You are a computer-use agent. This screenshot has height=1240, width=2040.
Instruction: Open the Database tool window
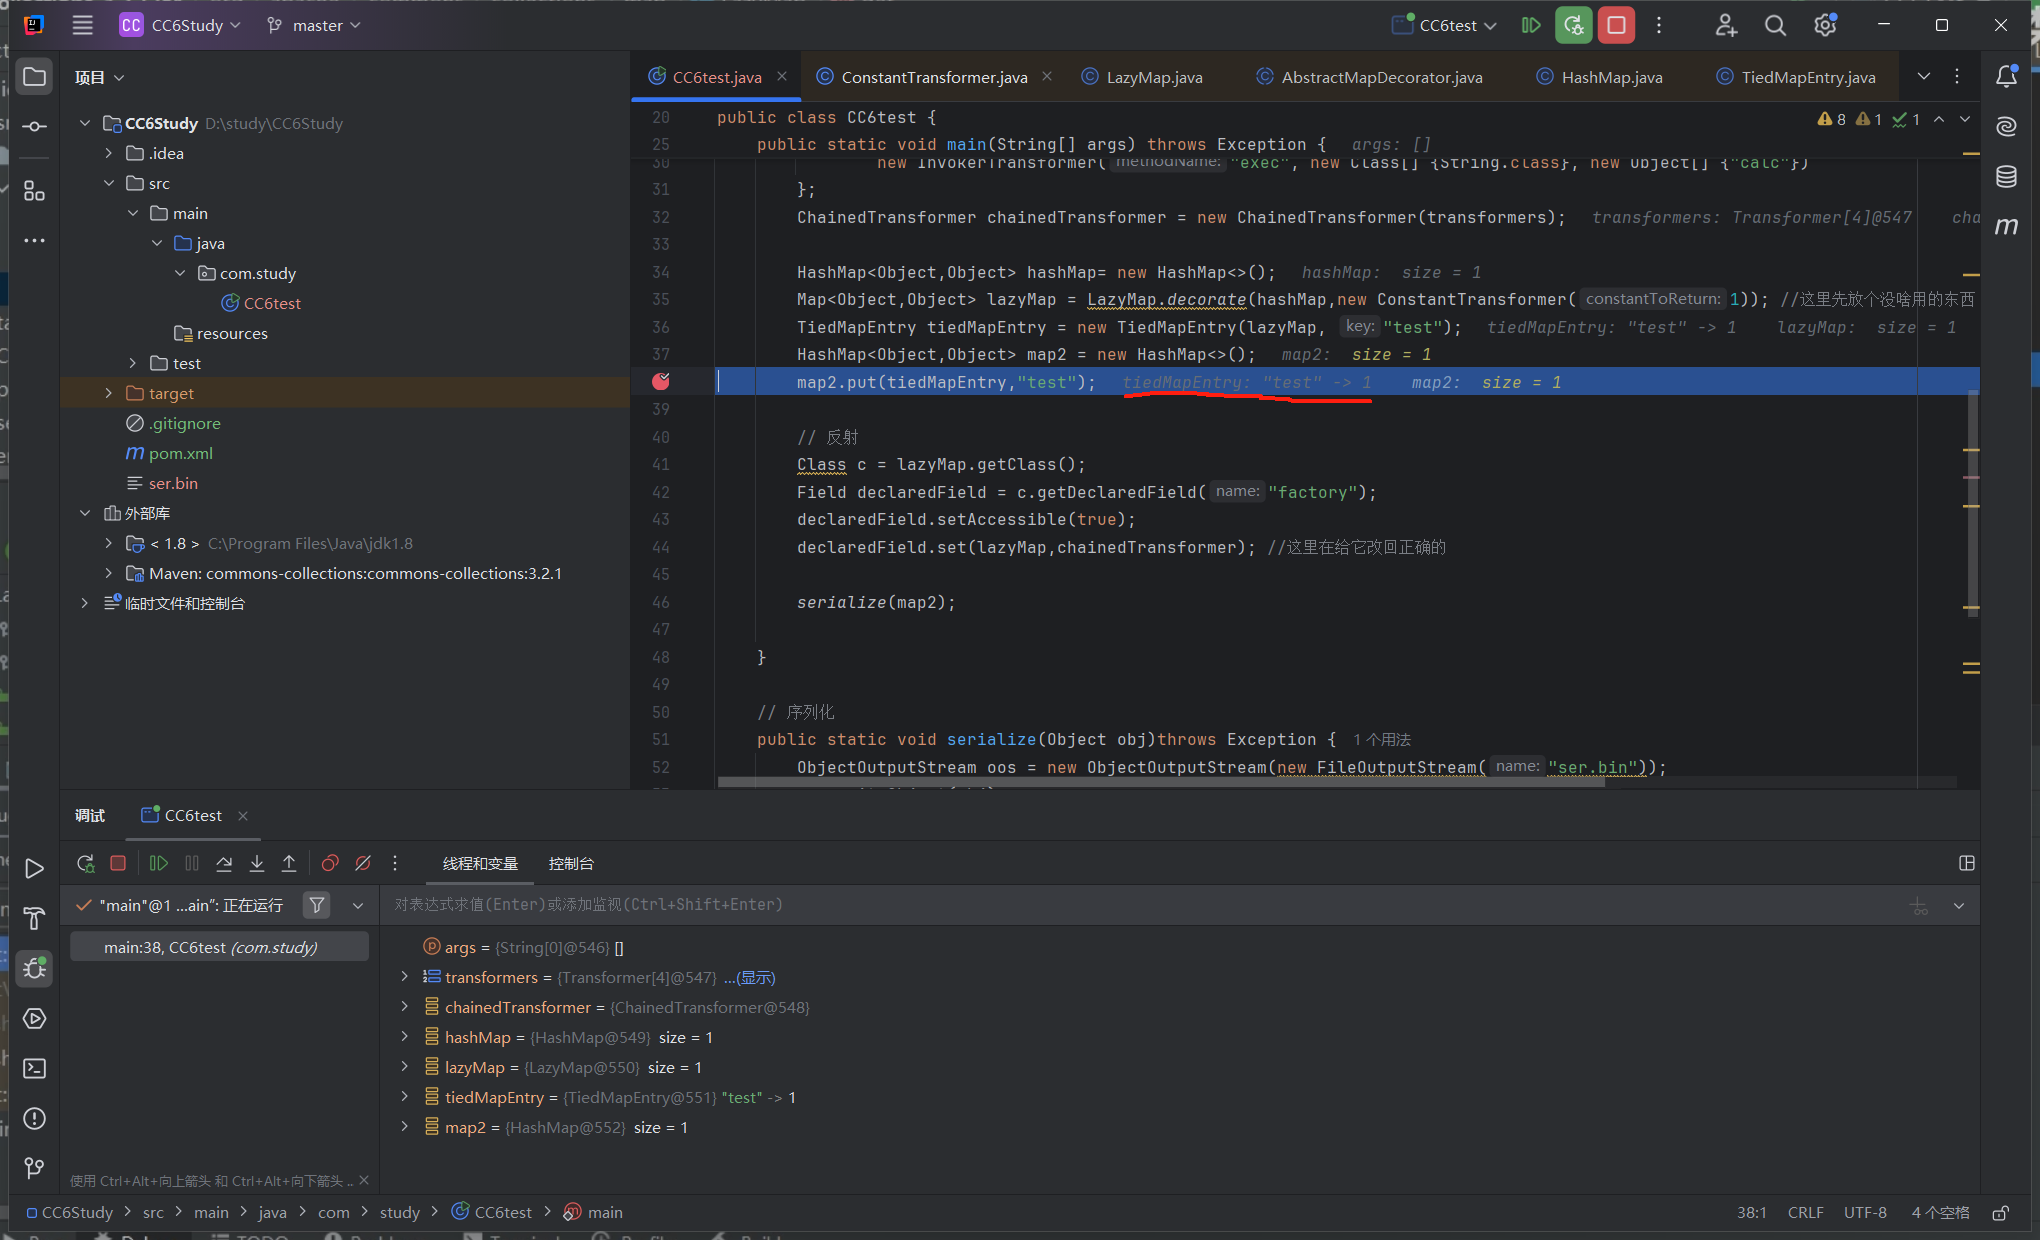click(x=2006, y=177)
